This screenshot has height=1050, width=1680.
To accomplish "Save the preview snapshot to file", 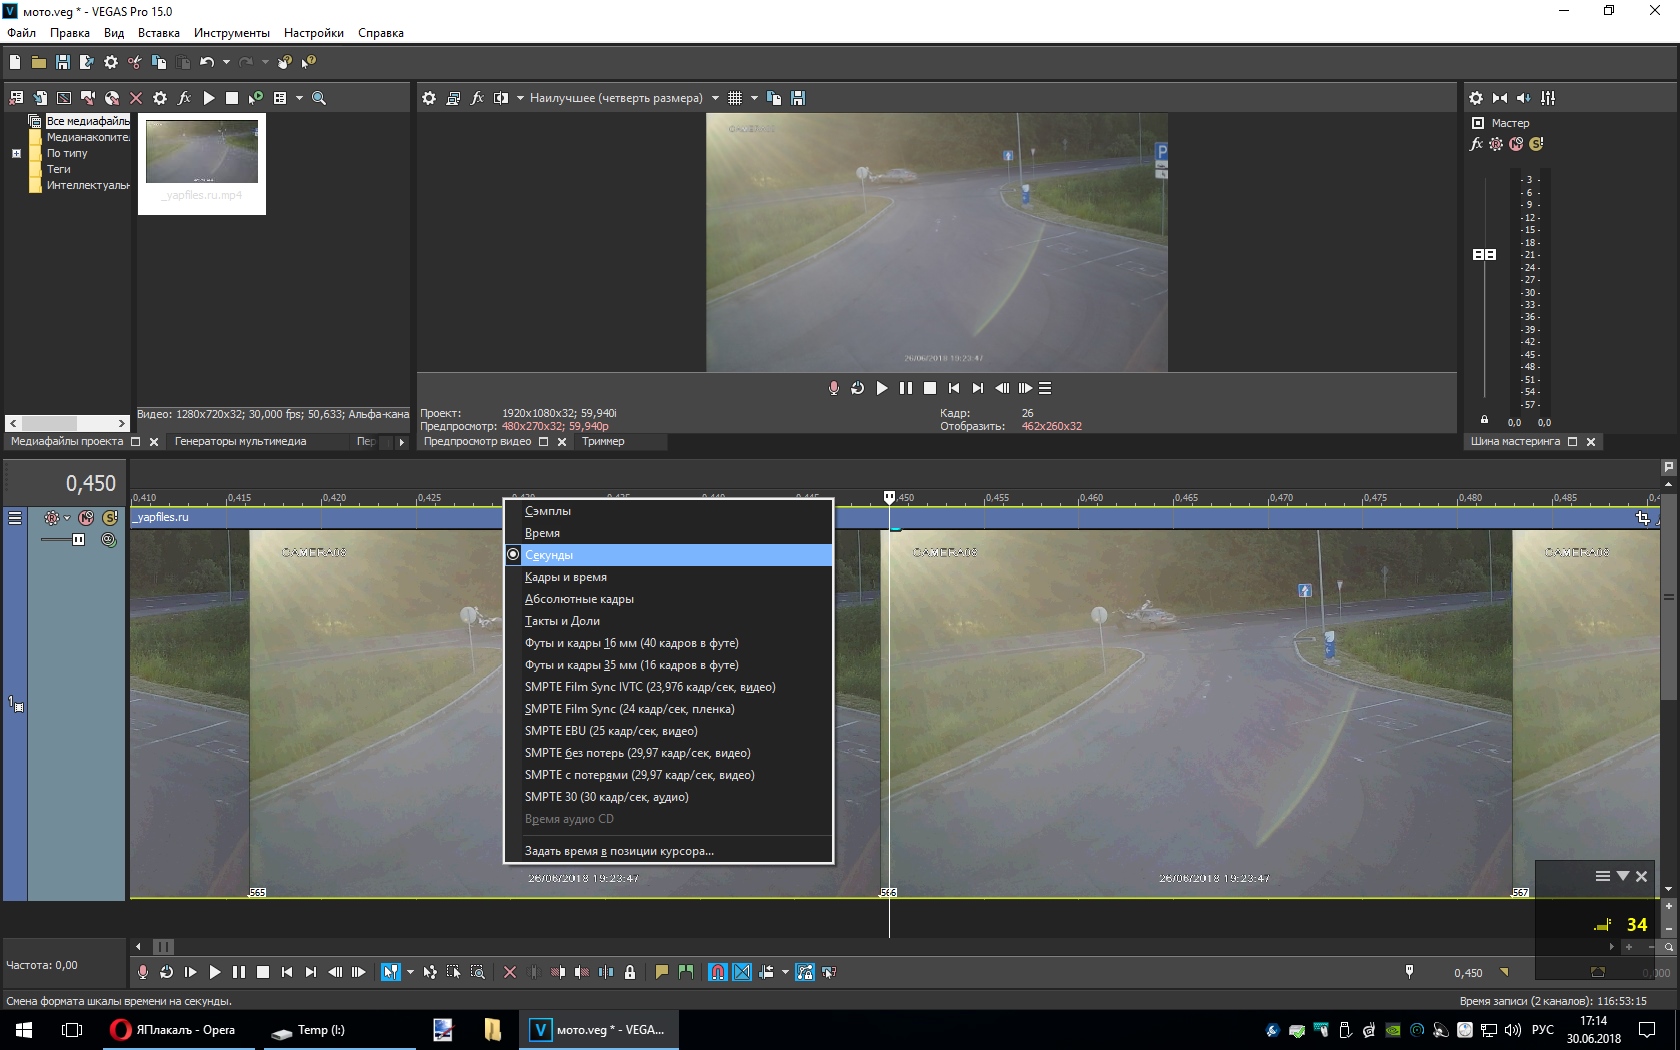I will pyautogui.click(x=798, y=98).
